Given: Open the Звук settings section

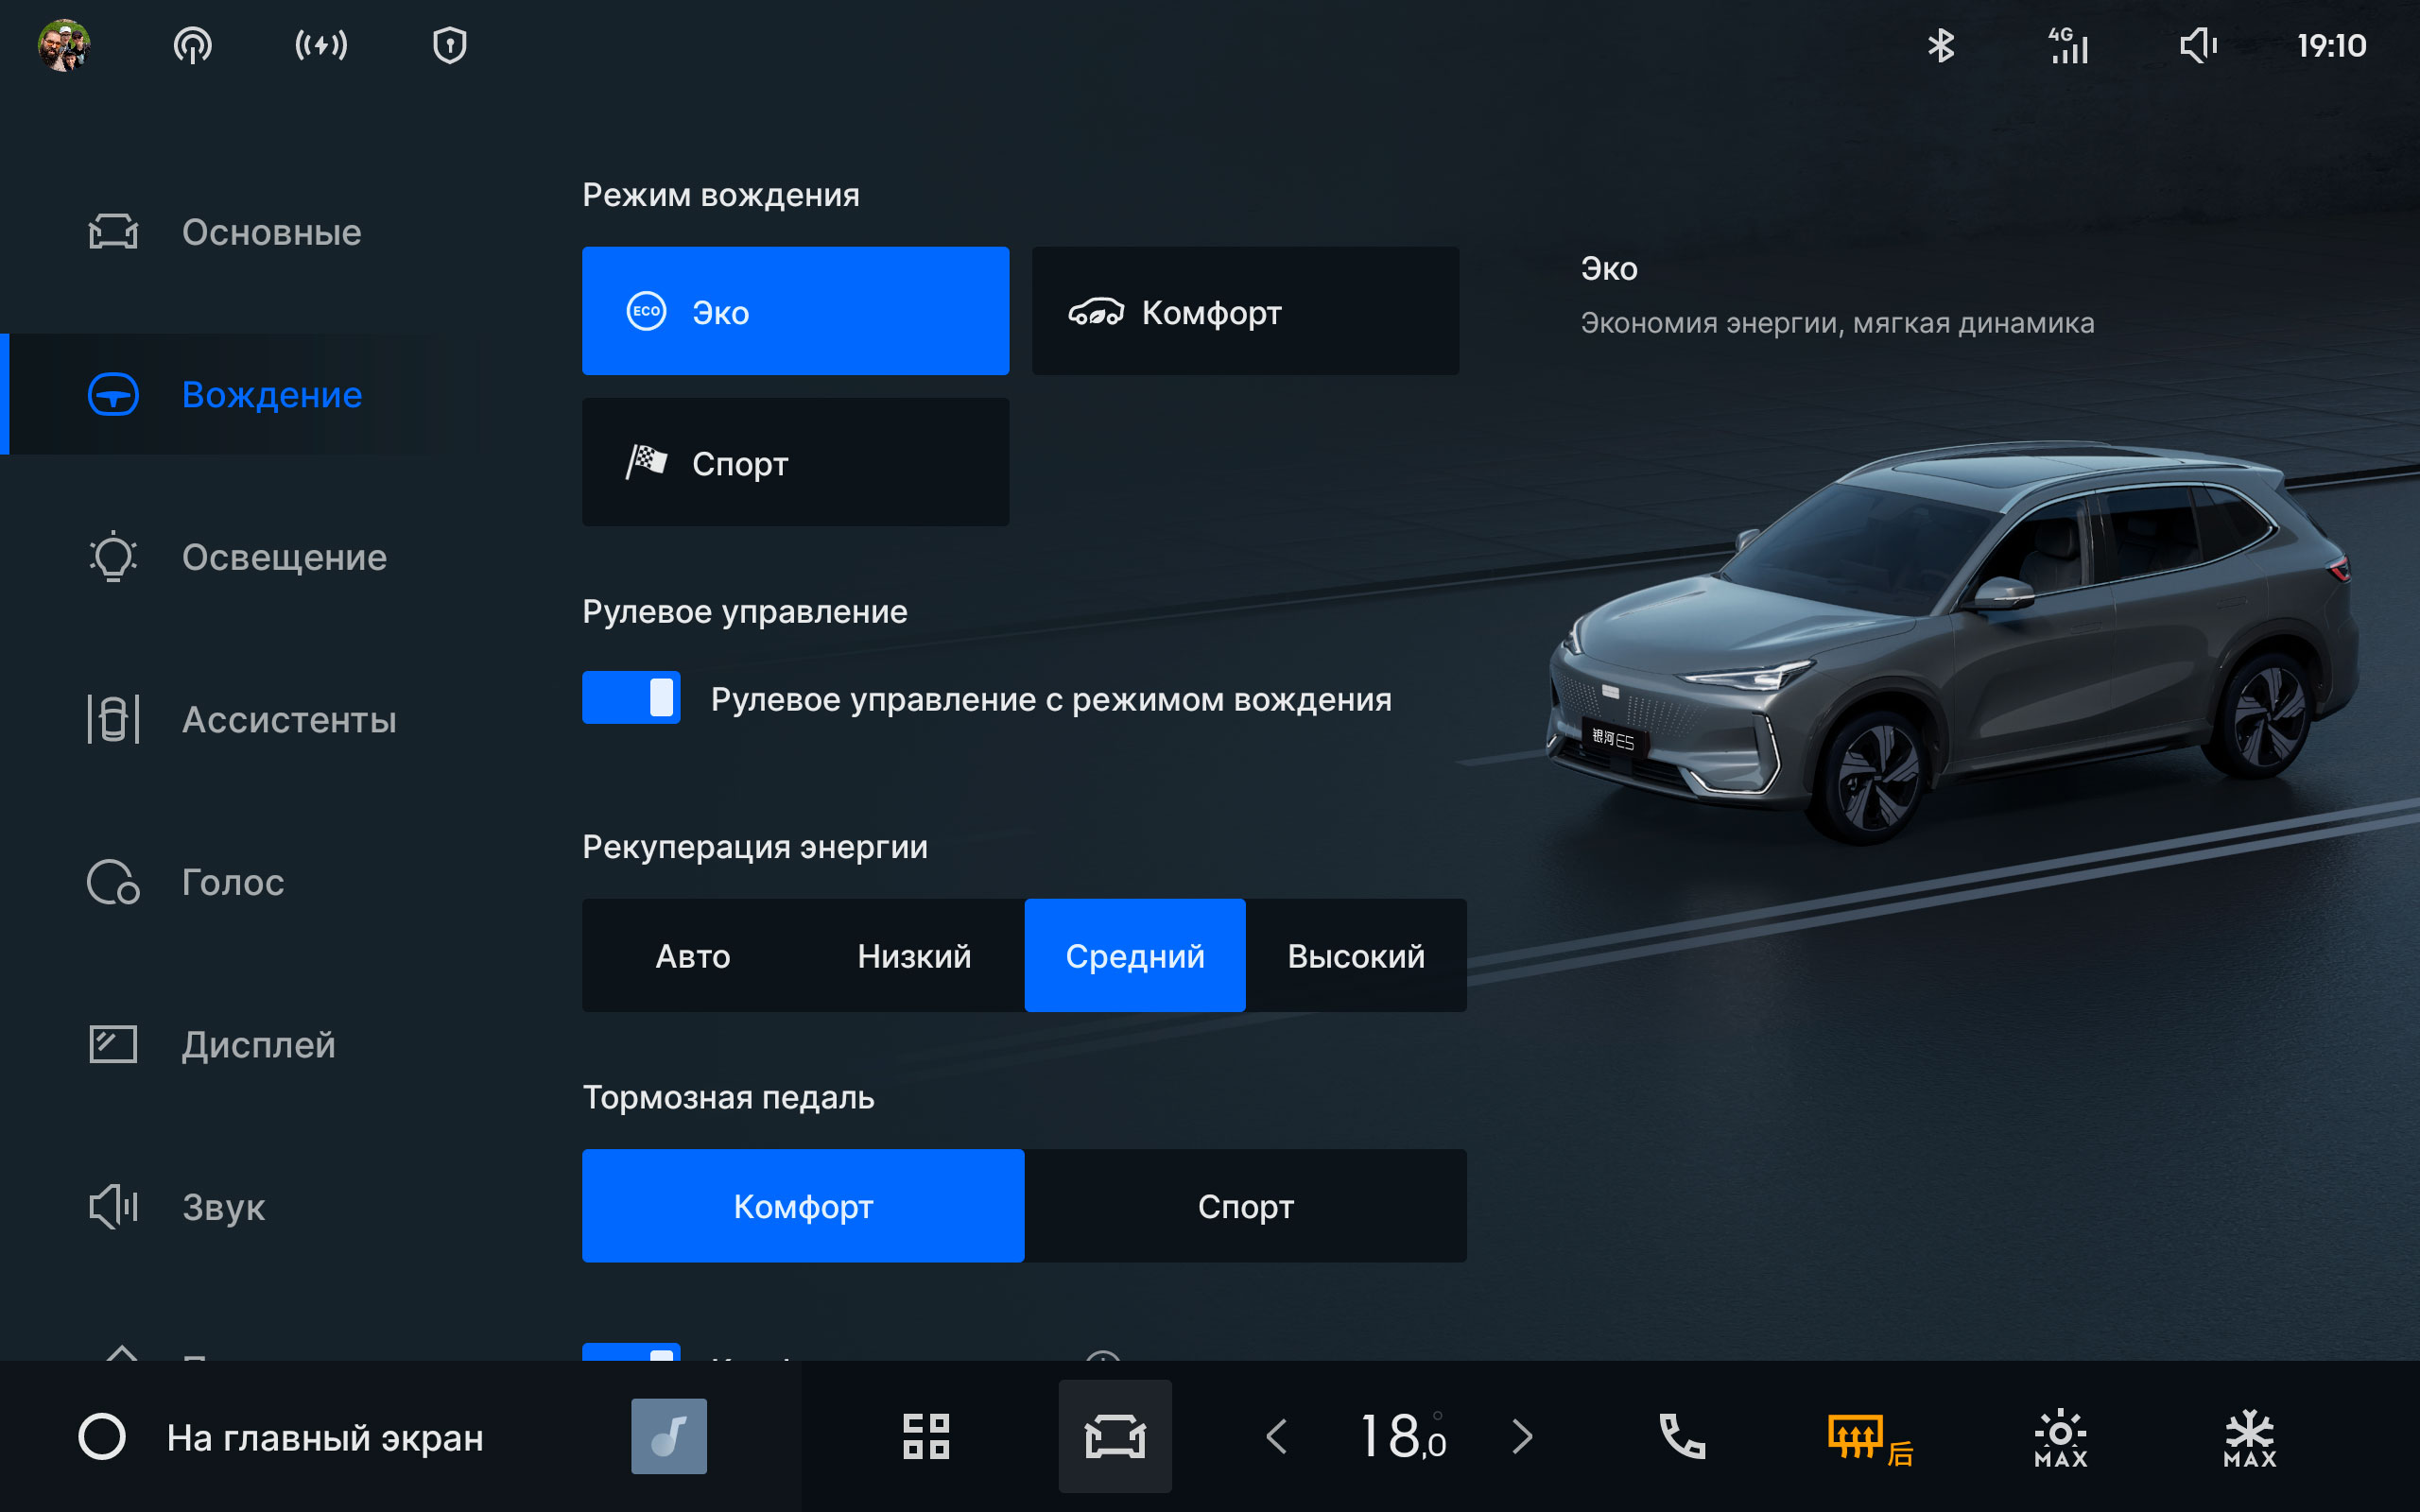Looking at the screenshot, I should click(x=222, y=1207).
